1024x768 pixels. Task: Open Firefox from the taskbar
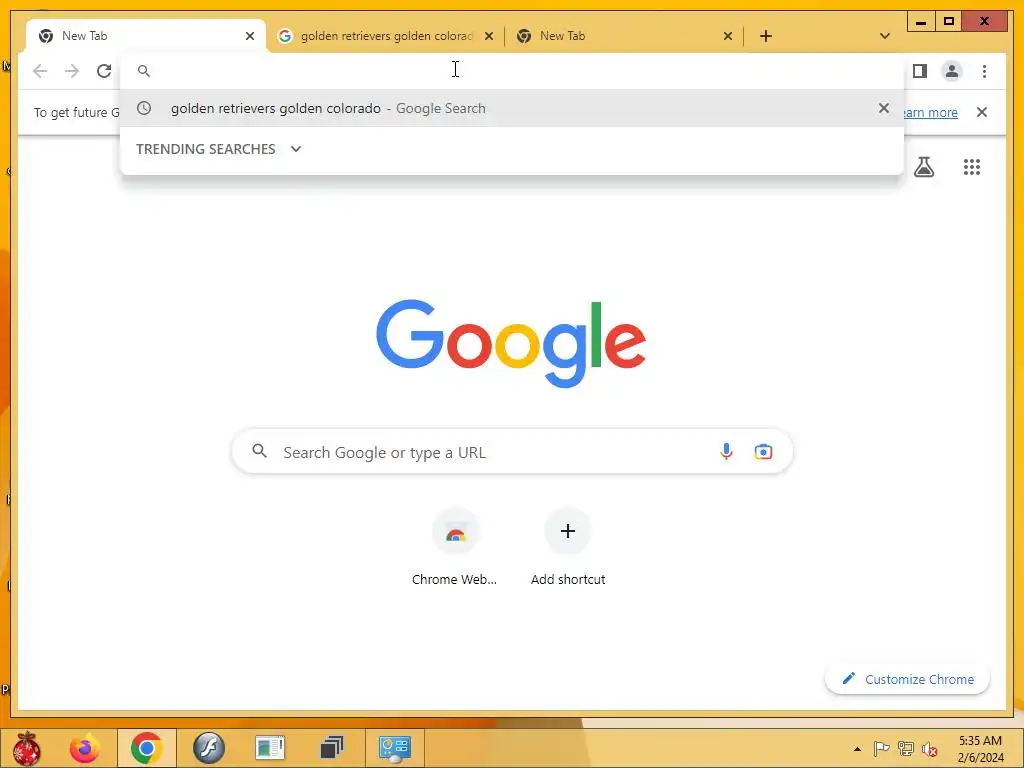point(84,748)
